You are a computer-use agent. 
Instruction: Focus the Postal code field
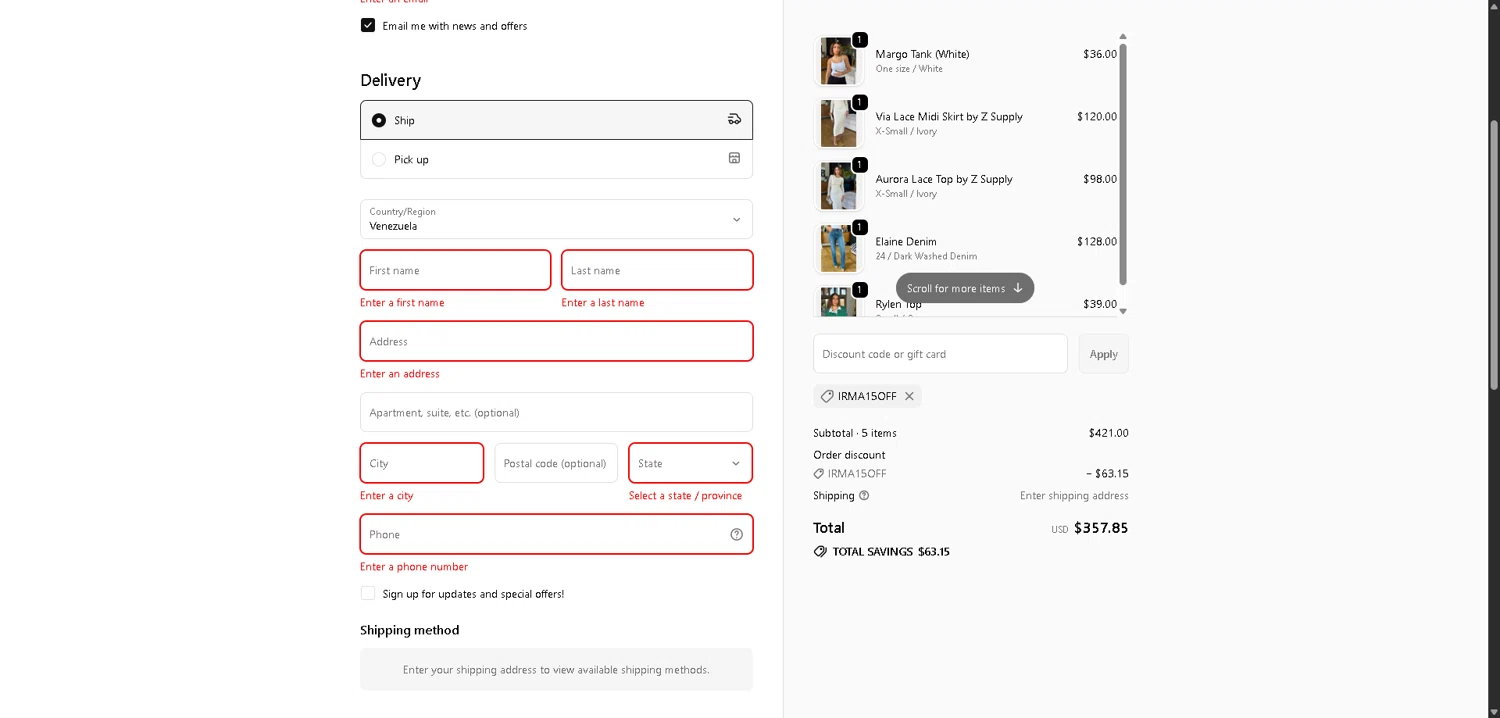tap(556, 463)
